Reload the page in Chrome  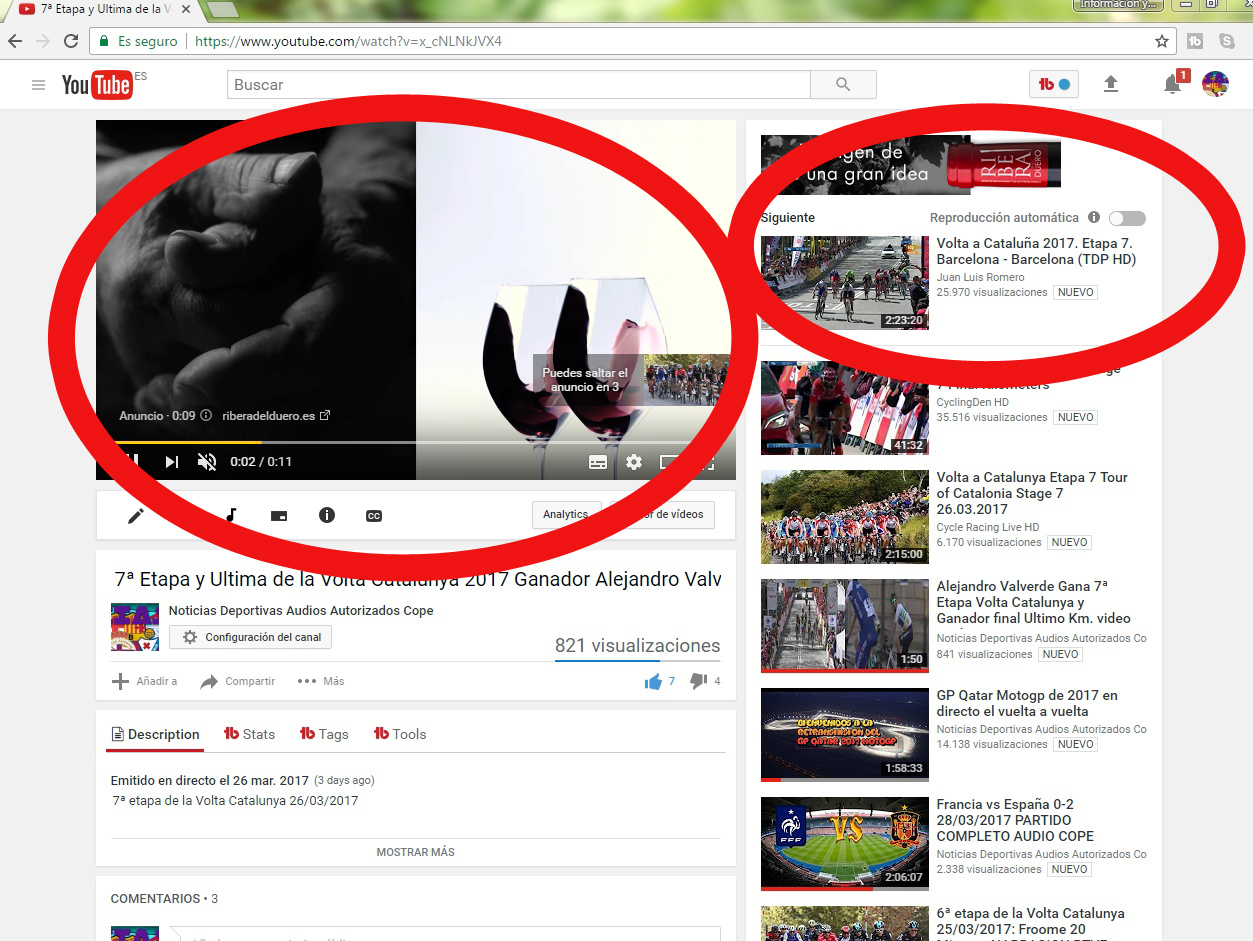[x=71, y=42]
